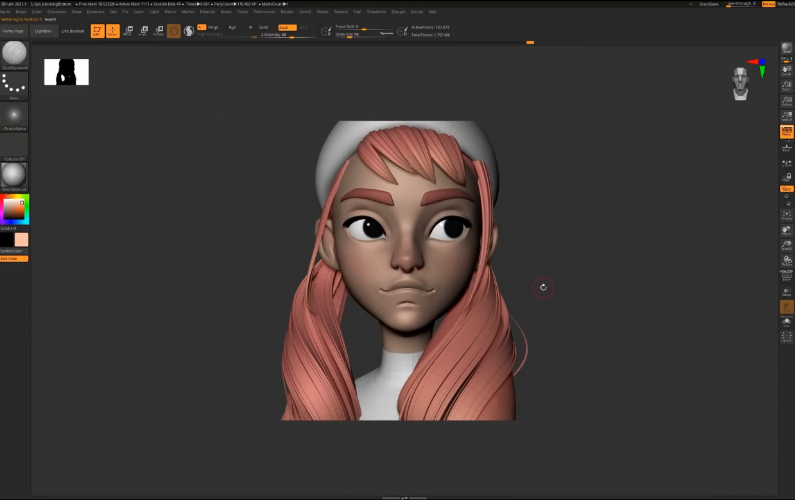Choose the Scale transform tool

(x=143, y=31)
